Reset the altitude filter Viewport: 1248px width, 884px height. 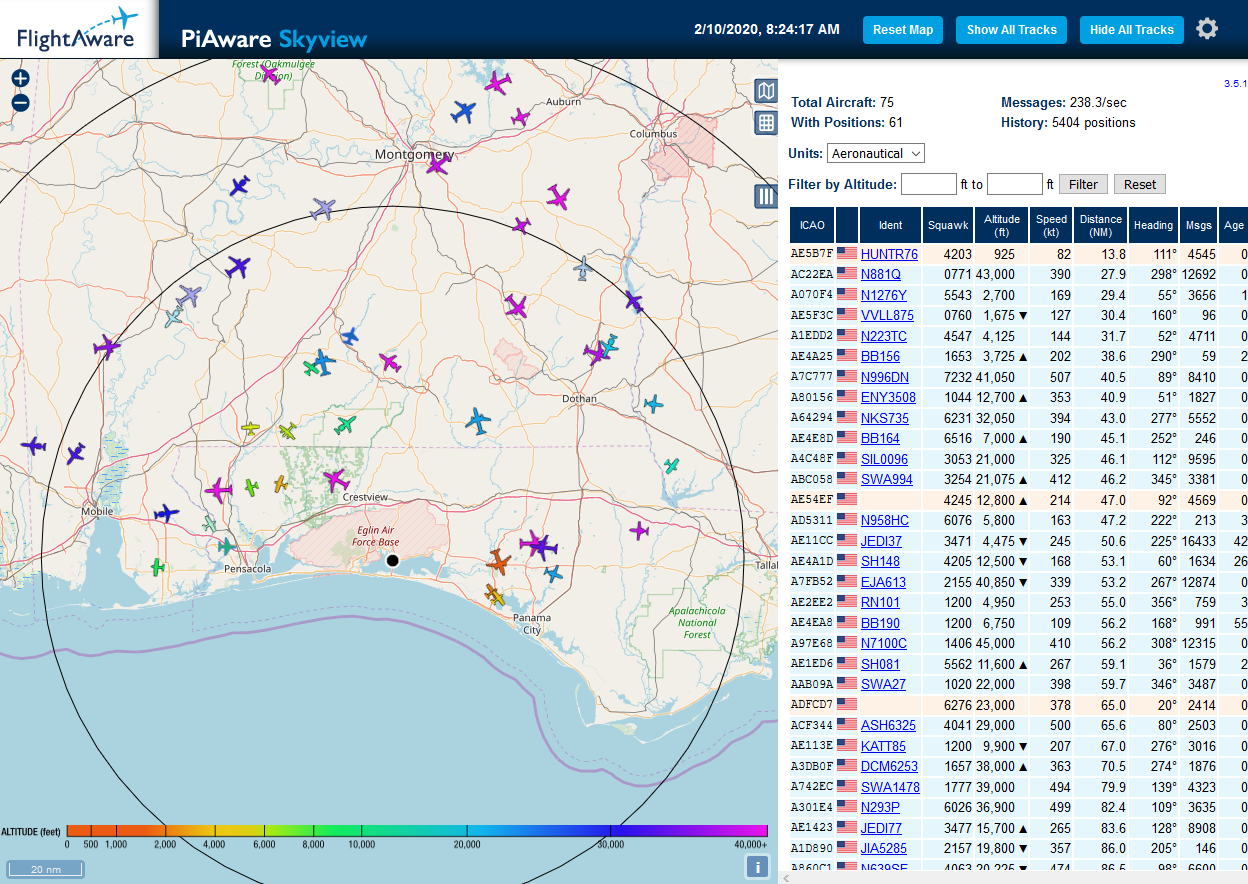pos(1140,184)
